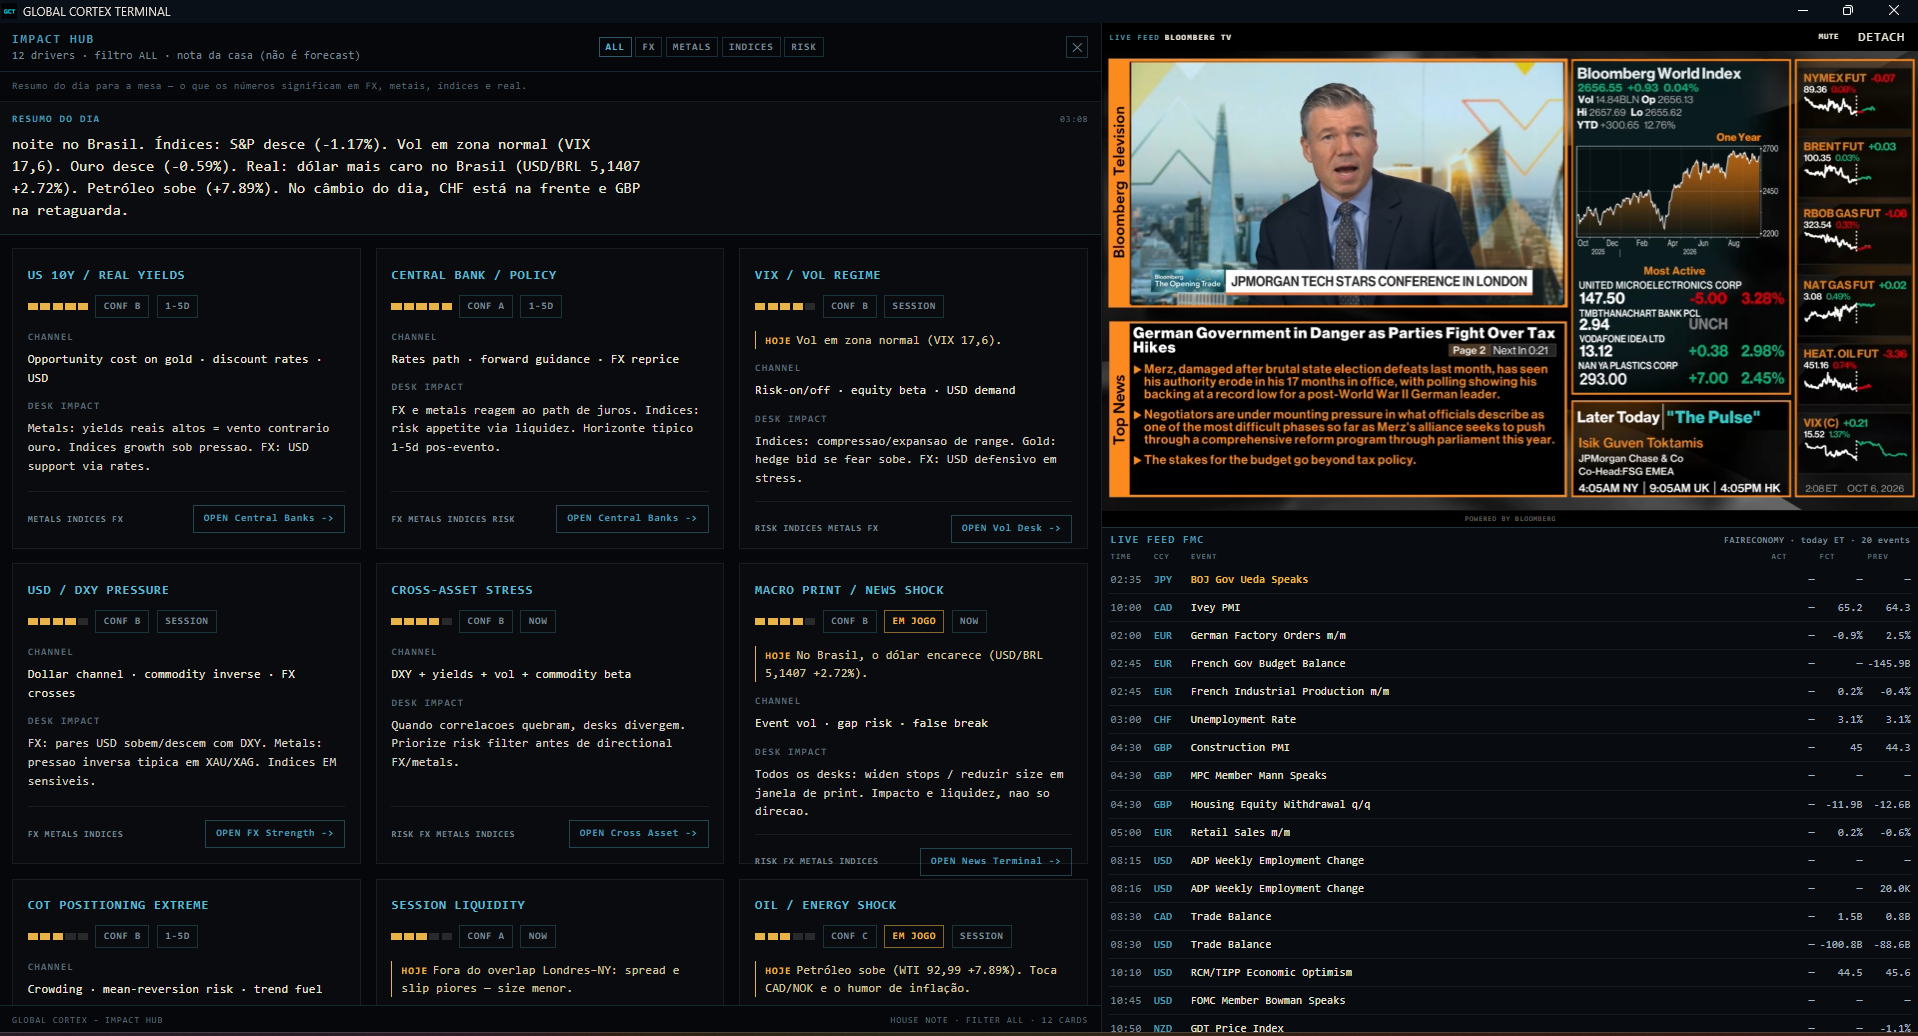Select FOMC Member Bowman Speaks event
Image resolution: width=1918 pixels, height=1036 pixels.
coord(1510,1001)
